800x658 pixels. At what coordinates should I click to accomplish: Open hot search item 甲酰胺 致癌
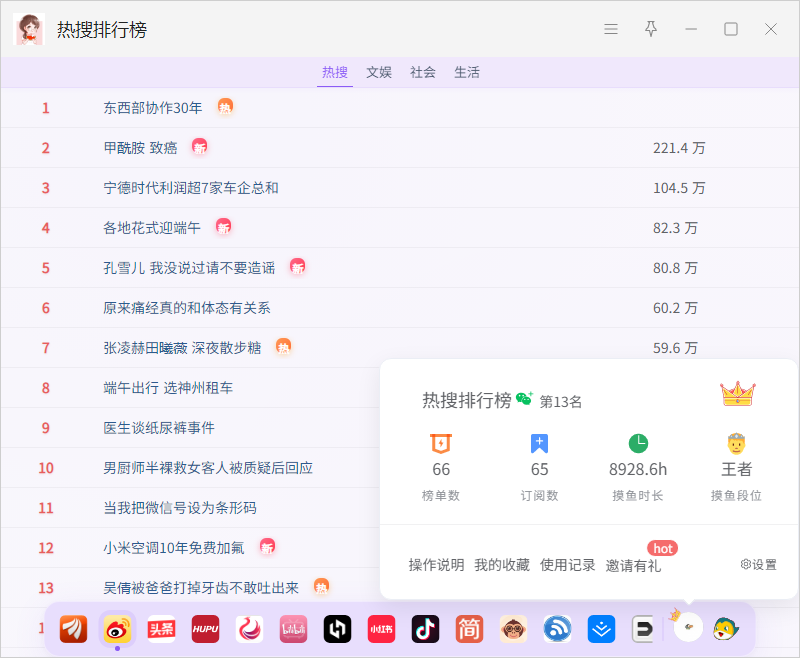click(x=140, y=148)
